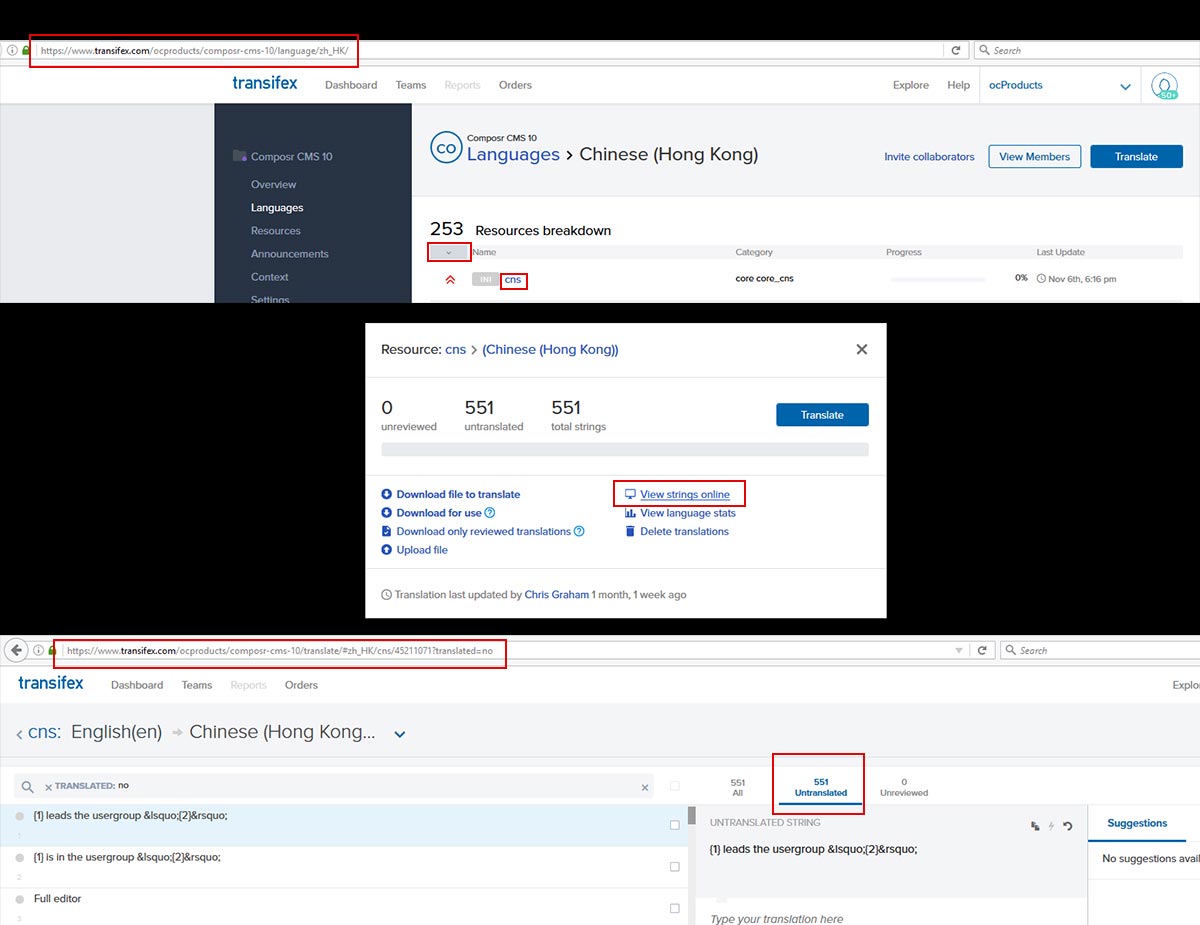
Task: Click the undo icon above the untranslated string
Action: [x=1068, y=826]
